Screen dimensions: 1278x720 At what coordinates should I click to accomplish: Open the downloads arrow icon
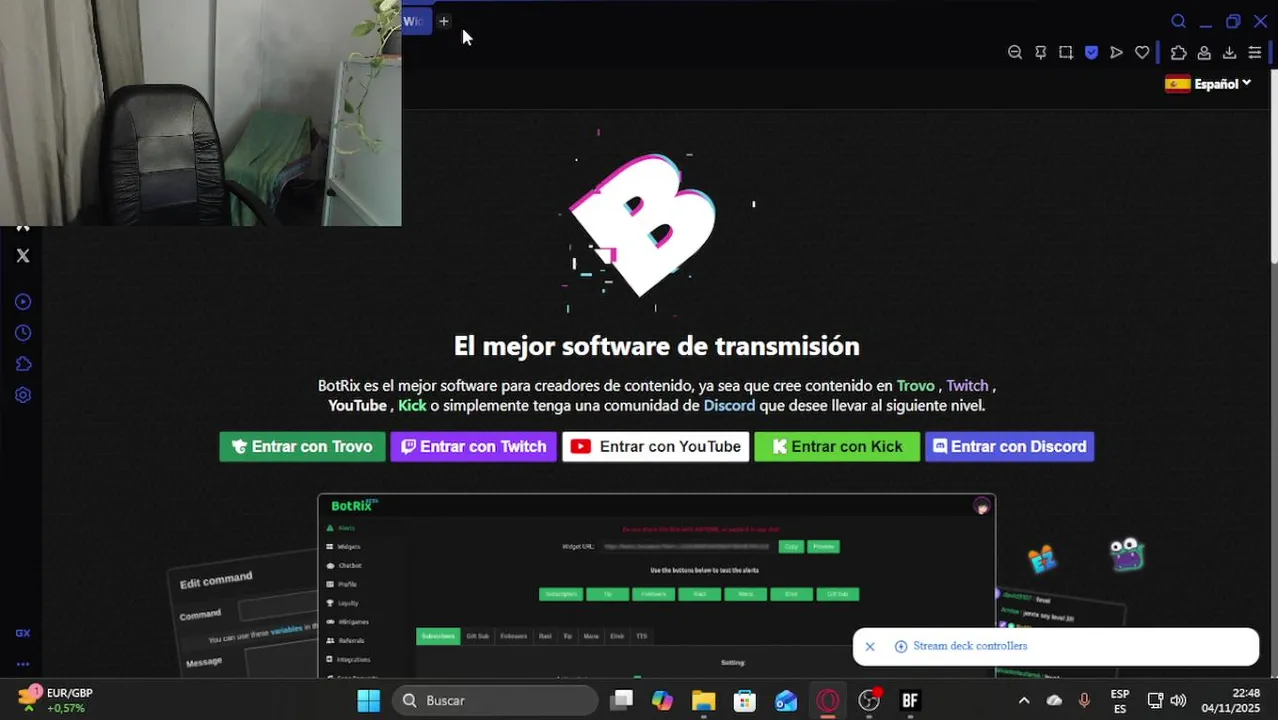tap(1230, 53)
